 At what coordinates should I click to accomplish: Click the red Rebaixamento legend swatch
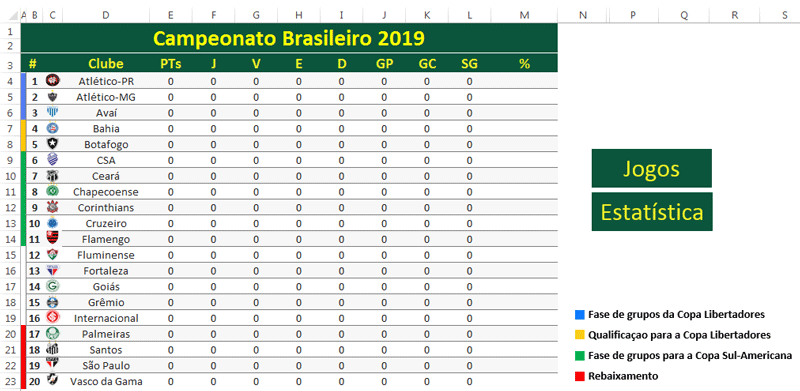[x=579, y=376]
